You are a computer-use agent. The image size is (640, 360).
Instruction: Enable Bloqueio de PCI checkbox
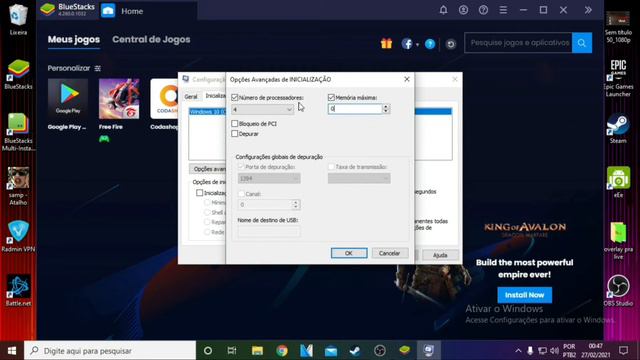234,123
